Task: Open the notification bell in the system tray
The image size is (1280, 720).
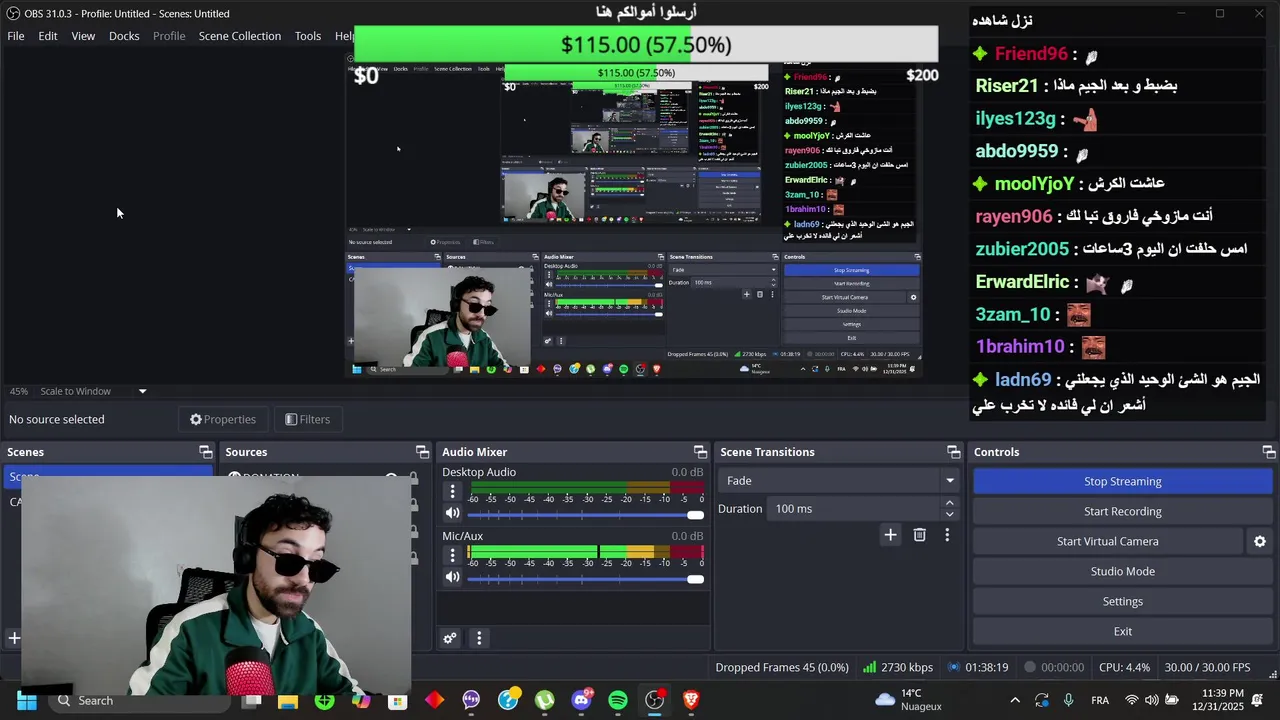Action: click(x=1258, y=700)
